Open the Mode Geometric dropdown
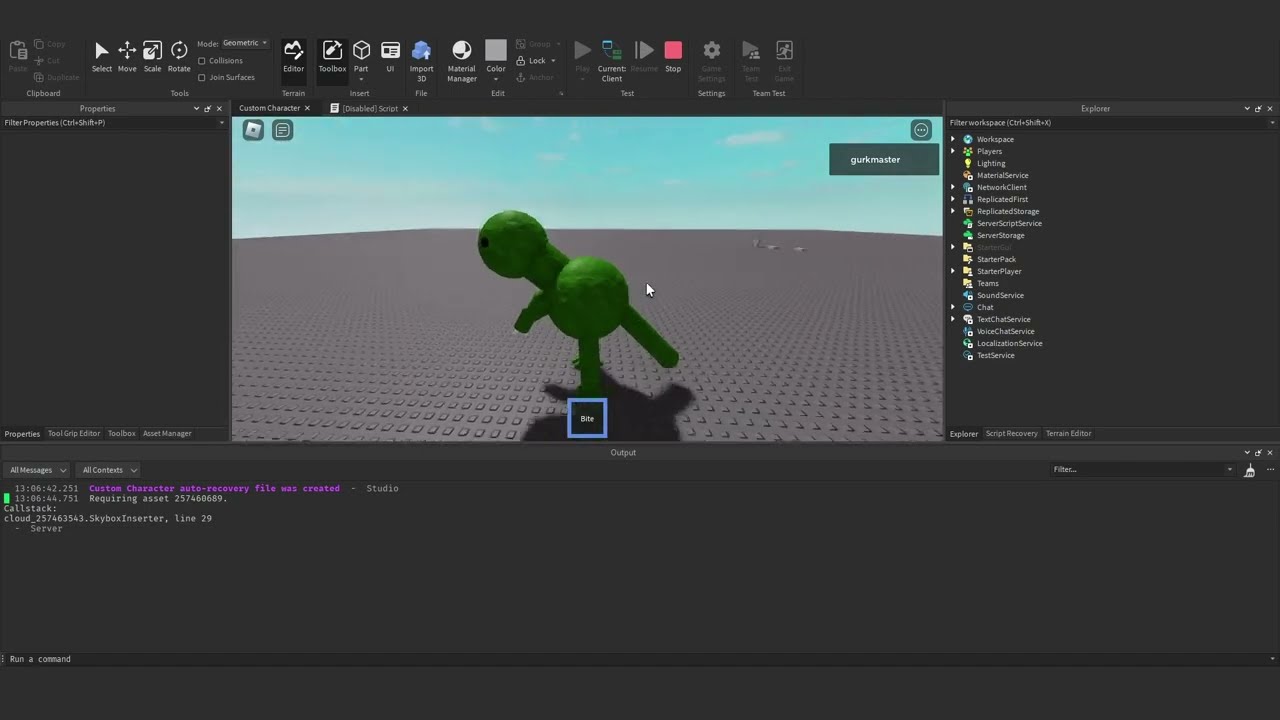 [245, 43]
